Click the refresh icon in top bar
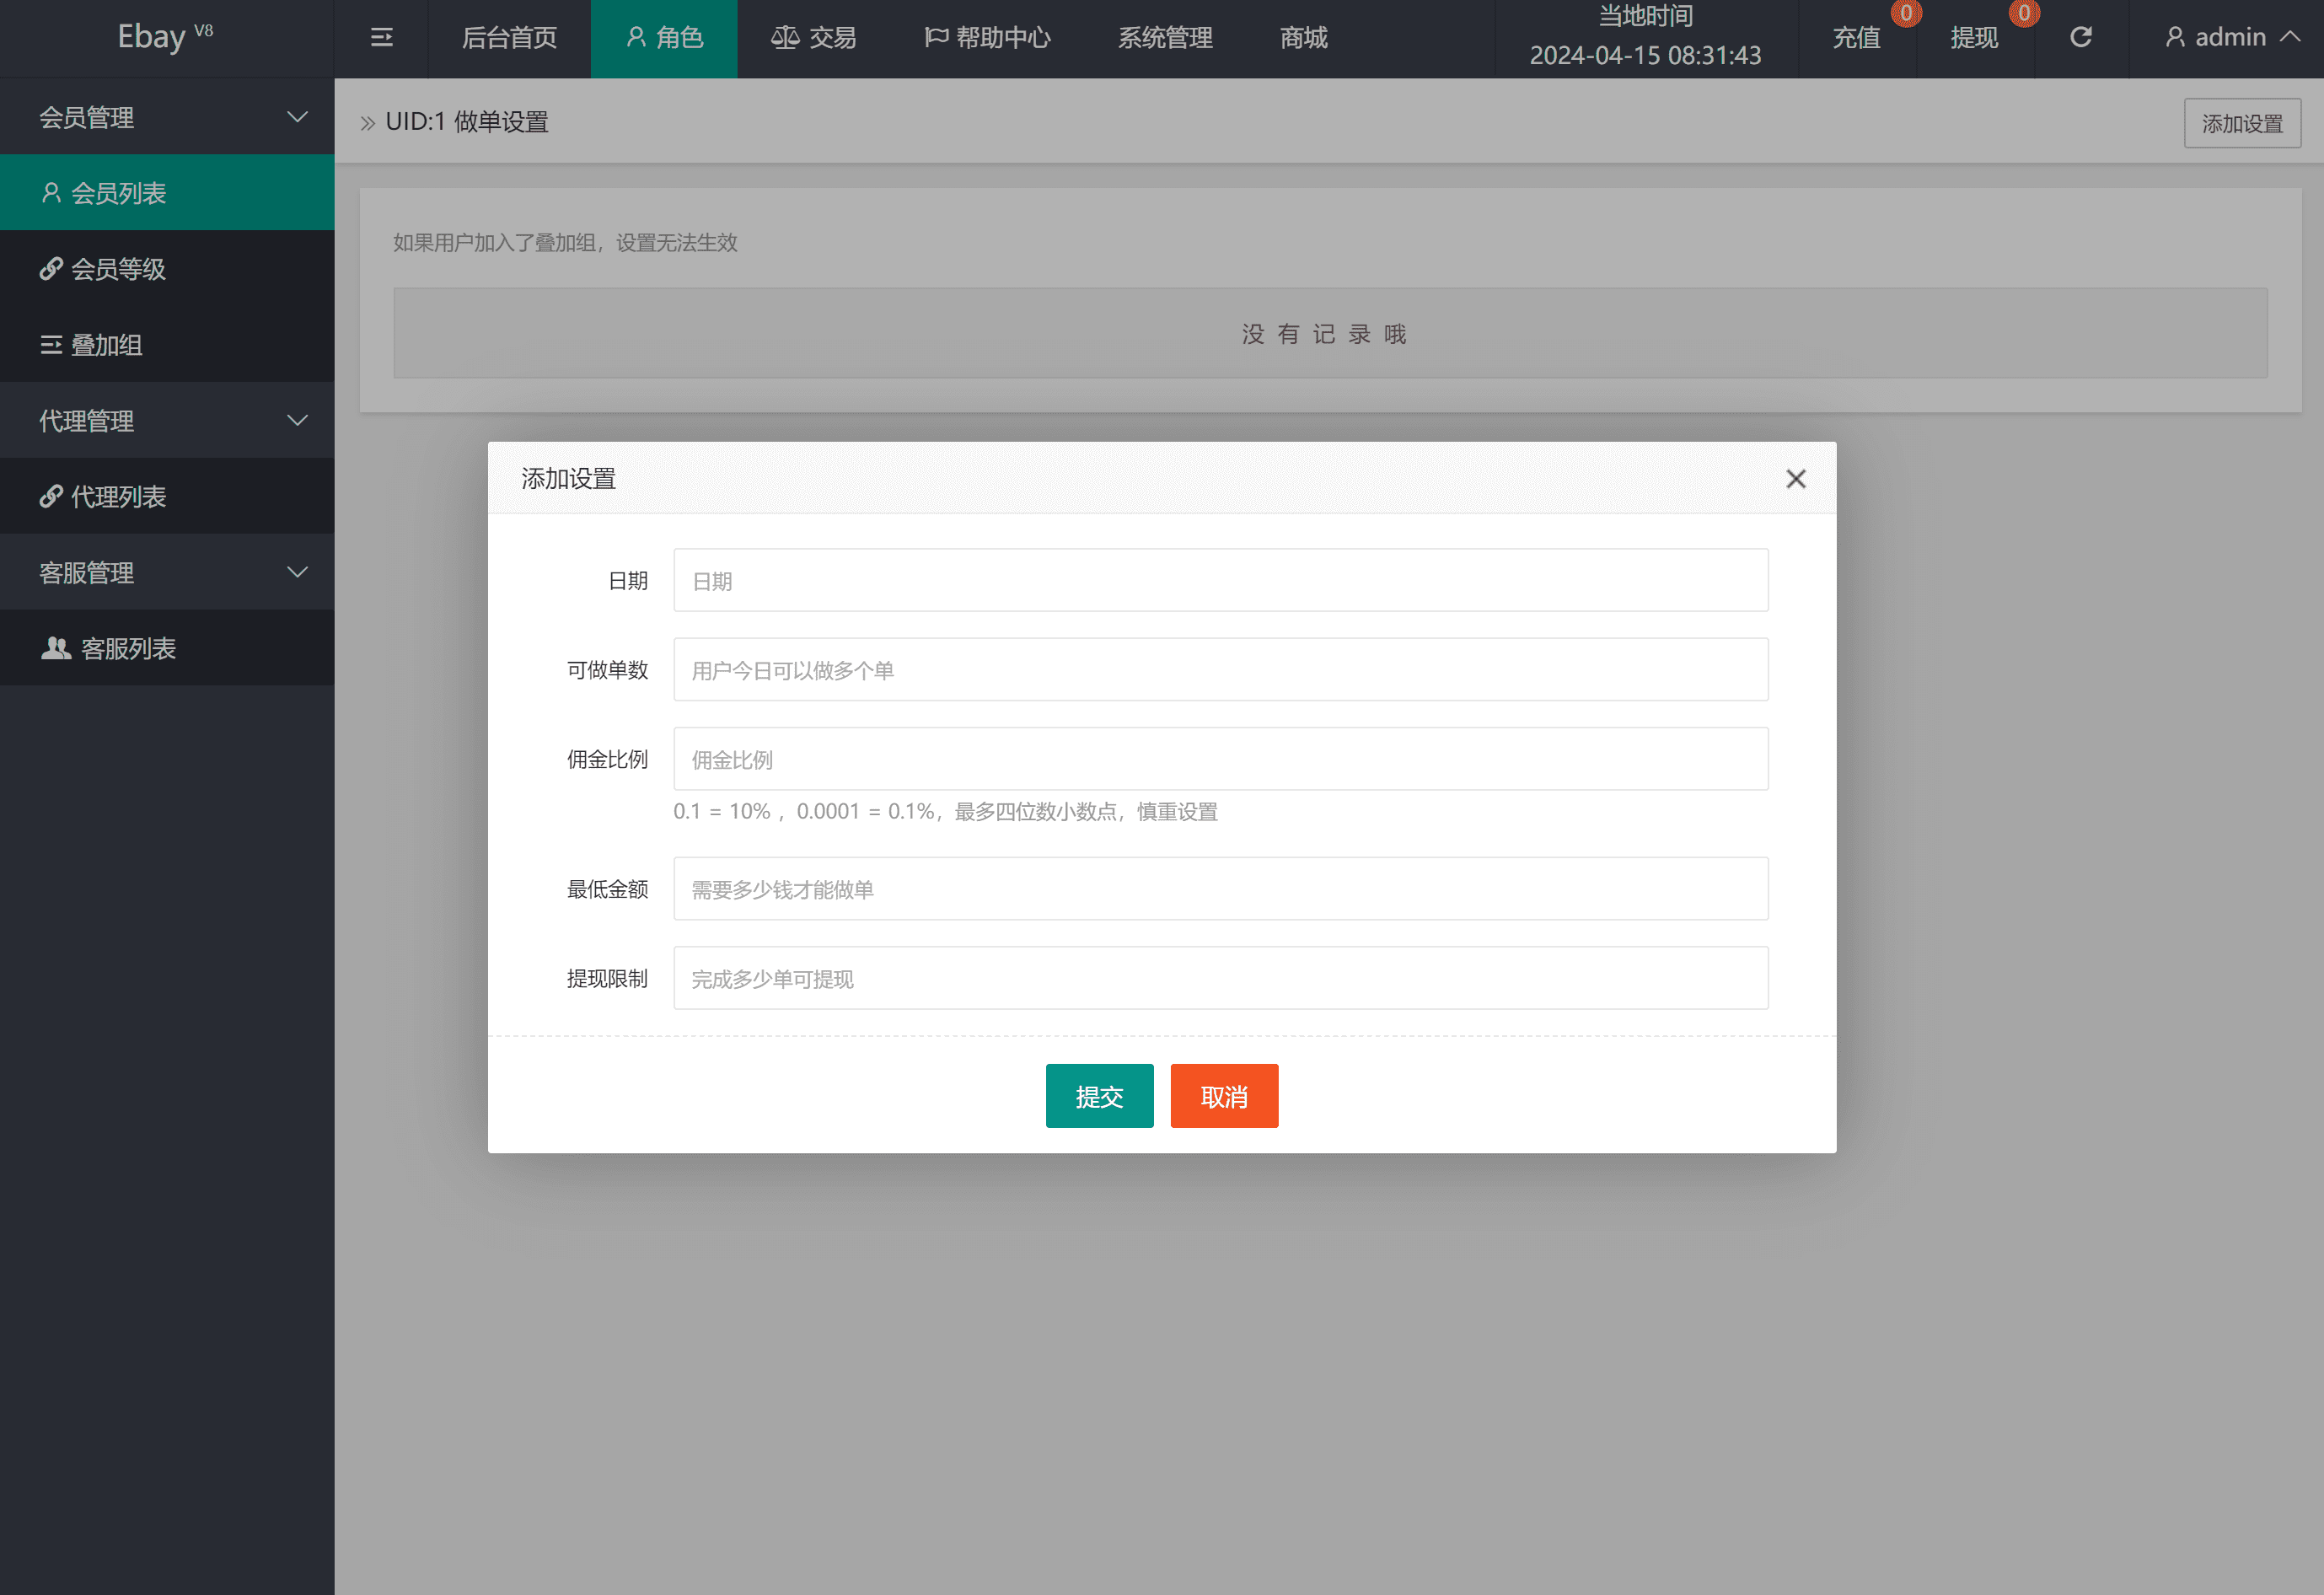This screenshot has height=1595, width=2324. point(2081,38)
